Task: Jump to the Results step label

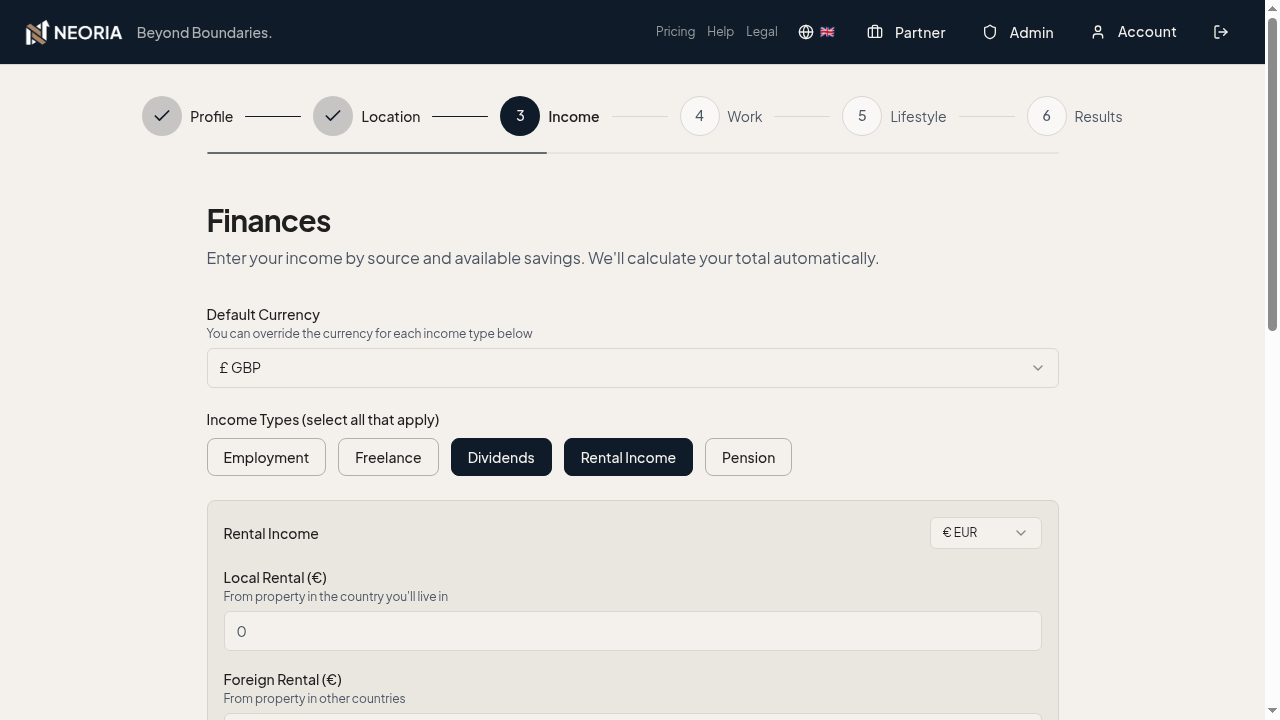Action: click(x=1098, y=117)
